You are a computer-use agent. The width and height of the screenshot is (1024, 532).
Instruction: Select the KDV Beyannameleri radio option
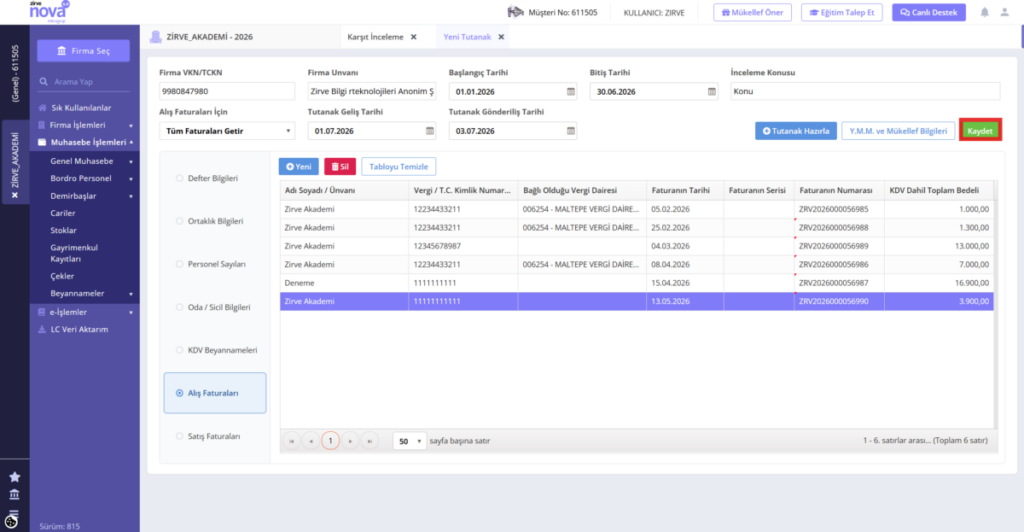click(x=180, y=351)
